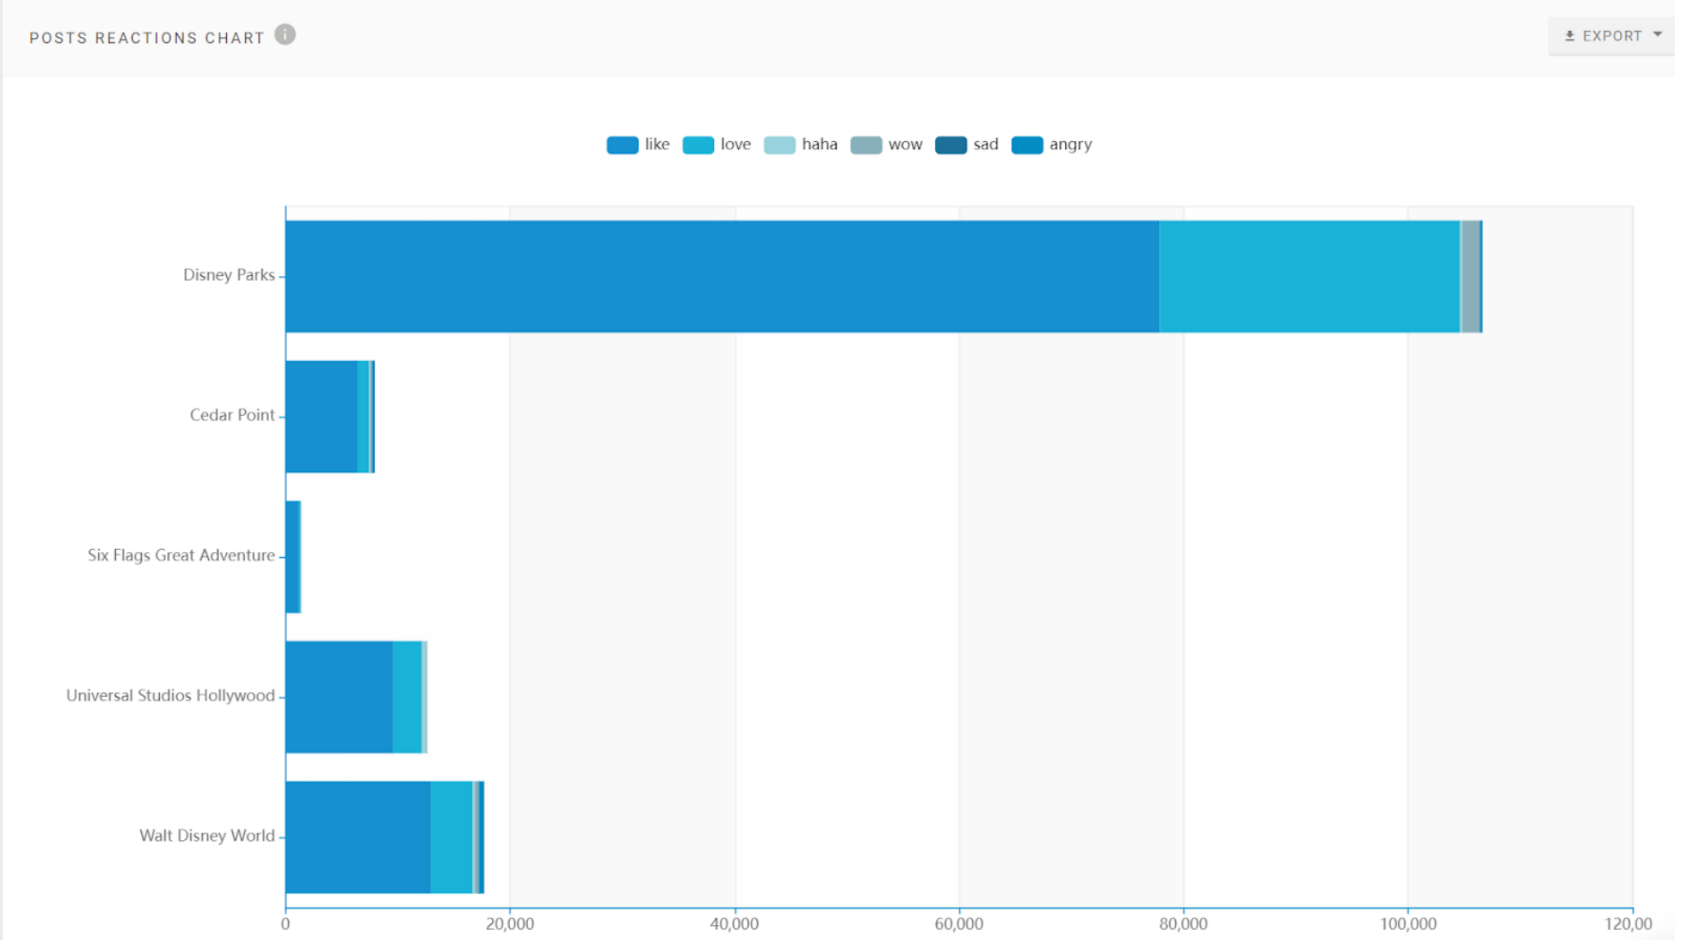Toggle the angry legend swatch
This screenshot has height=940, width=1683.
click(x=1027, y=145)
